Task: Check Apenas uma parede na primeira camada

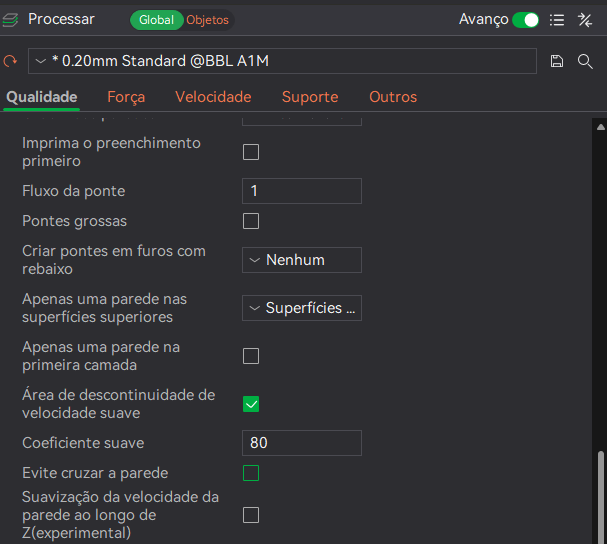Action: click(x=251, y=356)
